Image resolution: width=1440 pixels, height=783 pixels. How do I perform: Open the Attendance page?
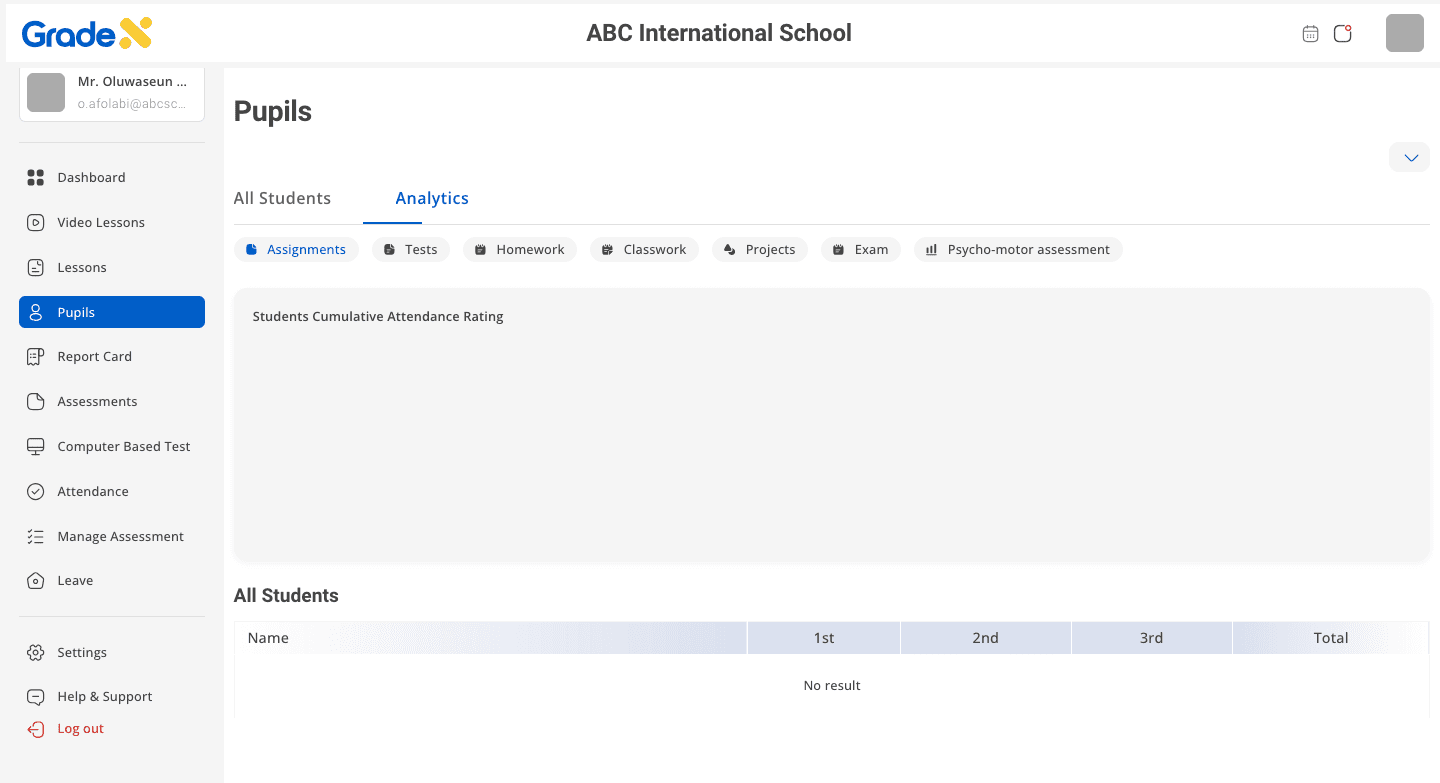(x=93, y=491)
